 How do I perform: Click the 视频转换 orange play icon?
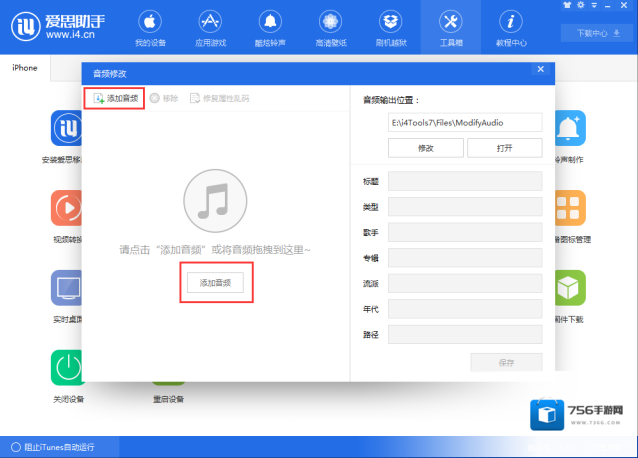[68, 207]
